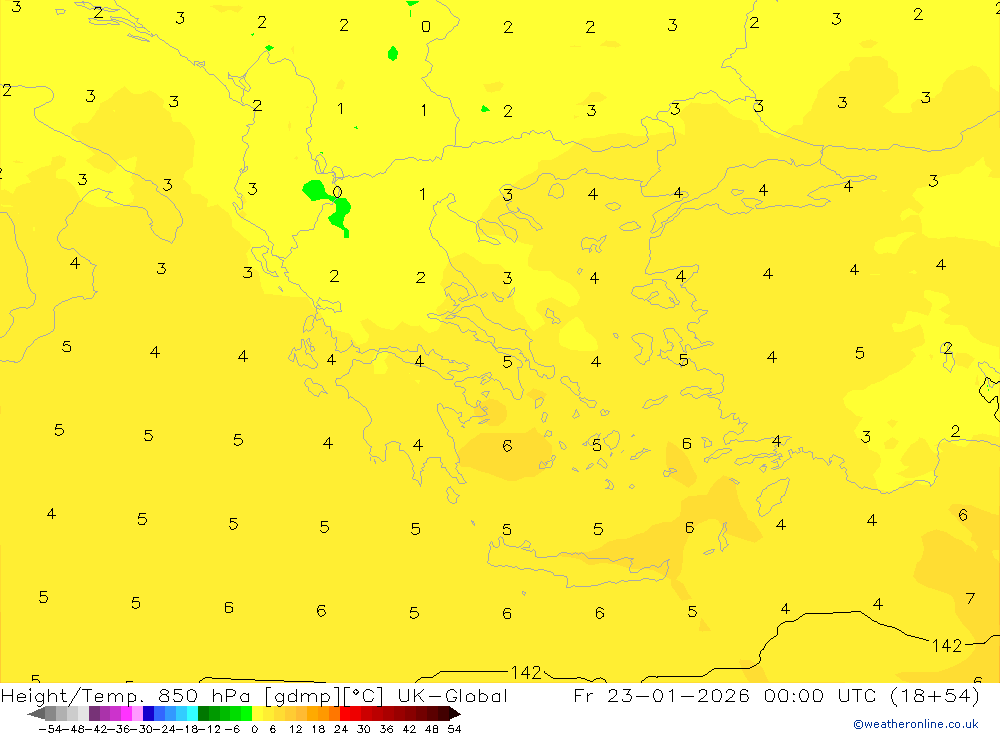Click the '-54' legend scale label
Image resolution: width=1000 pixels, height=733 pixels.
(50, 729)
